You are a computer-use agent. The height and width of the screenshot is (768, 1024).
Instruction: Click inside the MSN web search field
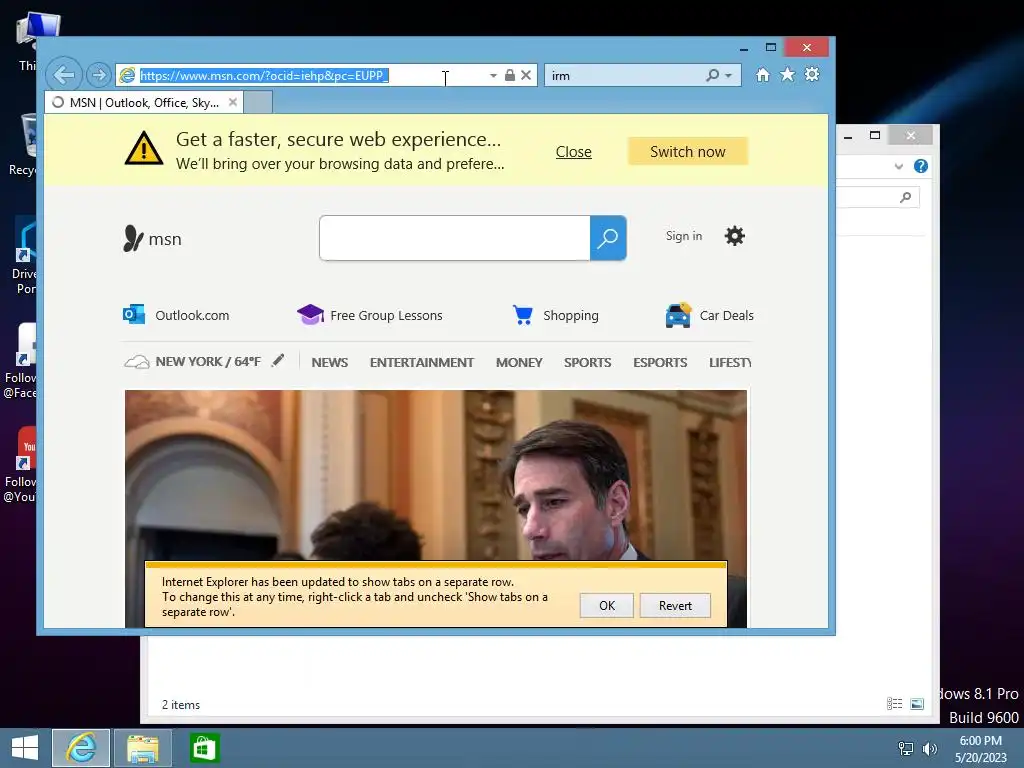pos(455,238)
